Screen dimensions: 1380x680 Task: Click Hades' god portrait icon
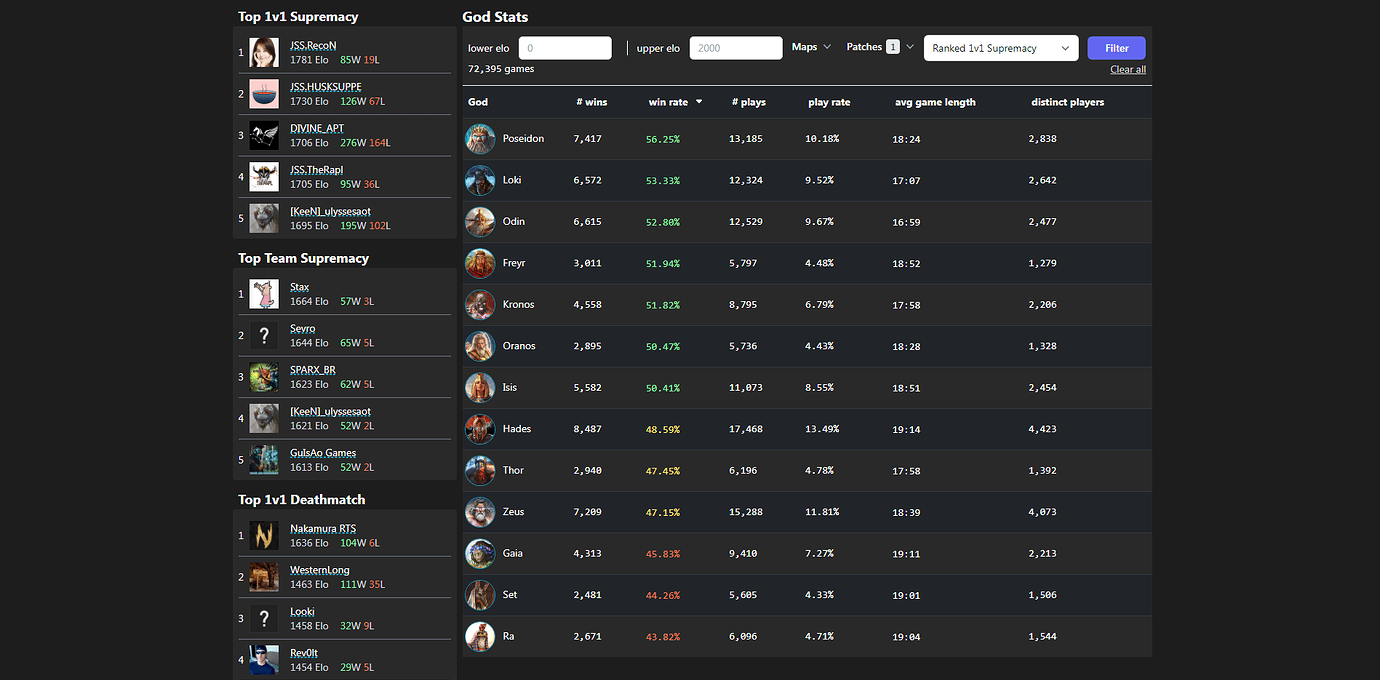[480, 429]
